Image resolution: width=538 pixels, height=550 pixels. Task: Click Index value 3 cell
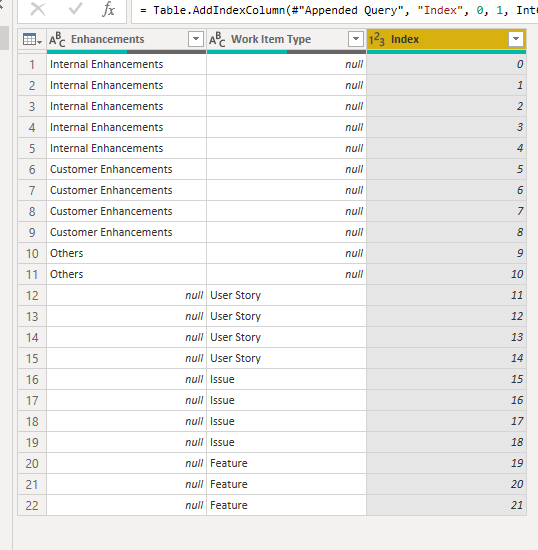[x=446, y=127]
